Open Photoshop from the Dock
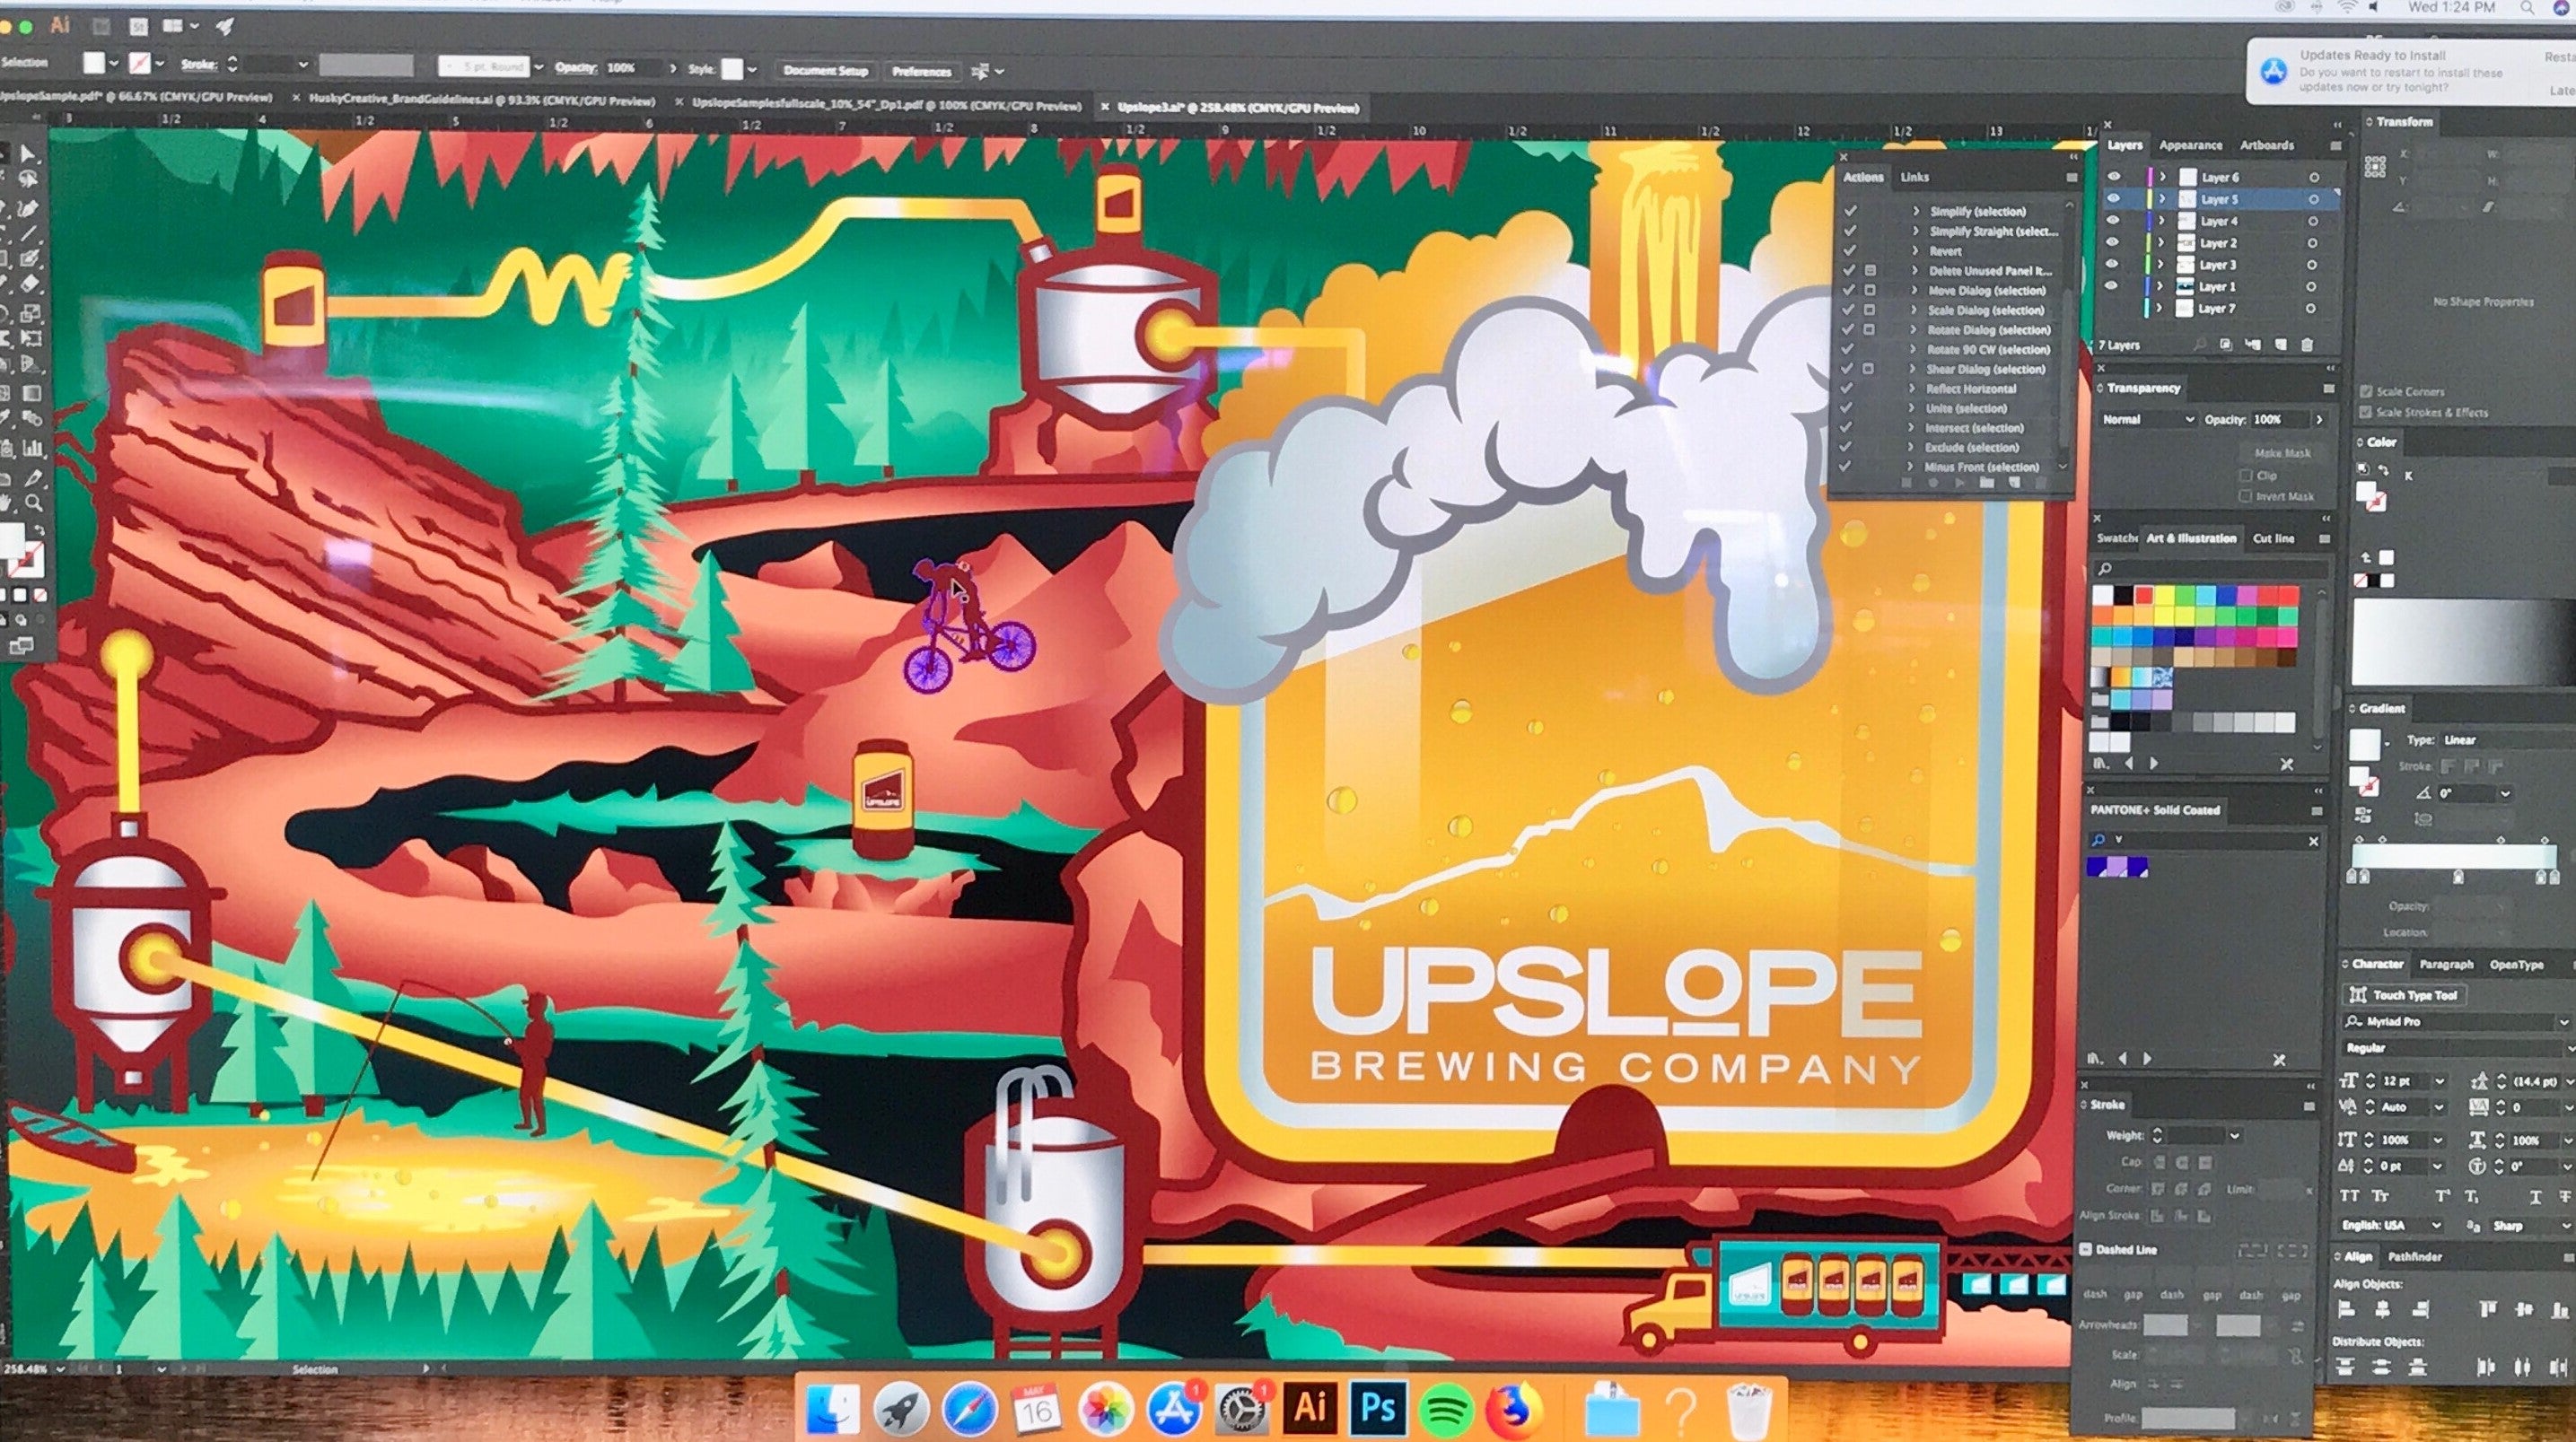This screenshot has height=1442, width=2576. pyautogui.click(x=1379, y=1408)
